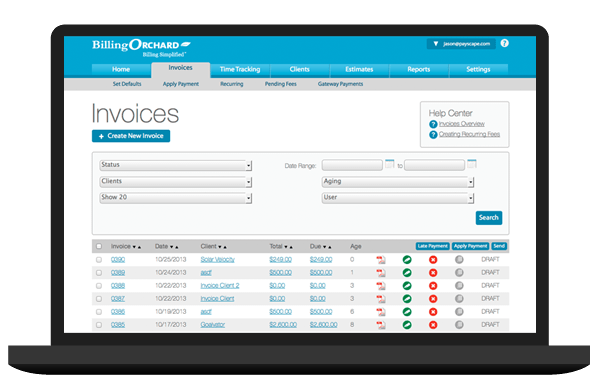The image size is (600, 375).
Task: Click the Send button
Action: (x=499, y=246)
